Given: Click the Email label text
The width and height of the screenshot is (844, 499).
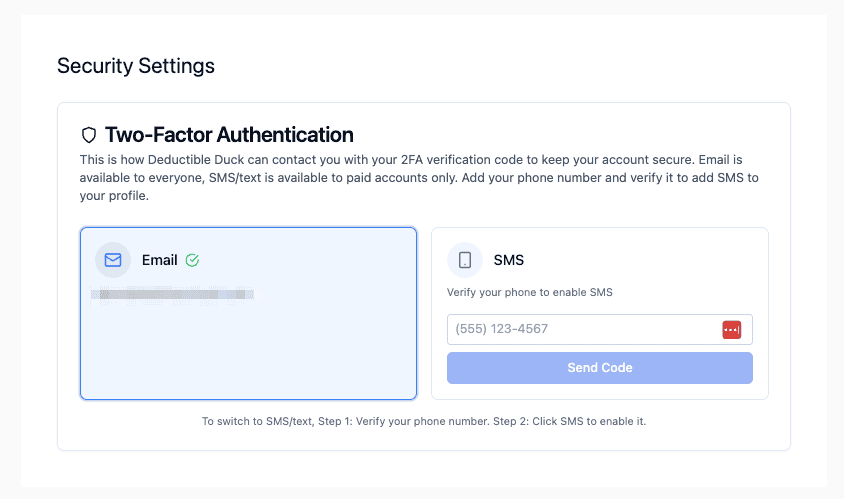Looking at the screenshot, I should 159,260.
